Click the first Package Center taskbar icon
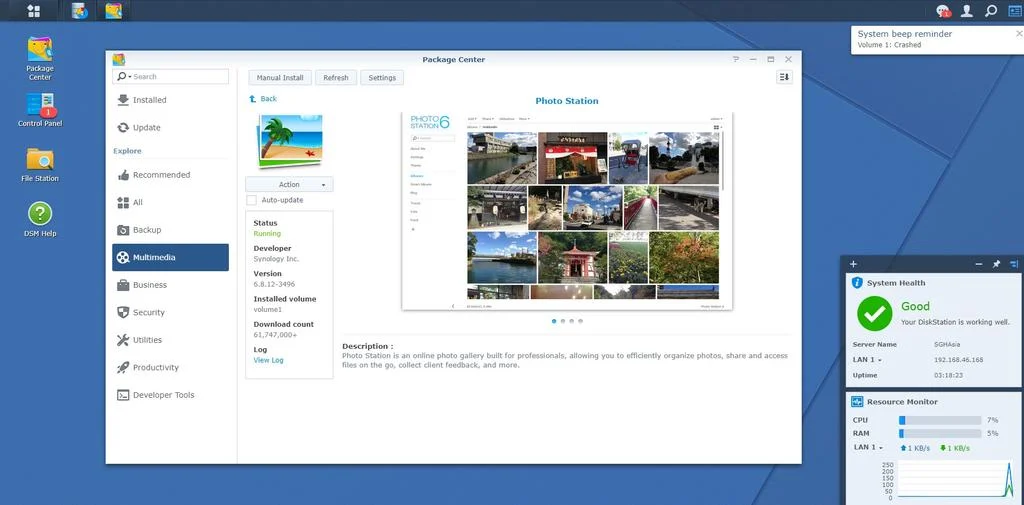 click(80, 10)
